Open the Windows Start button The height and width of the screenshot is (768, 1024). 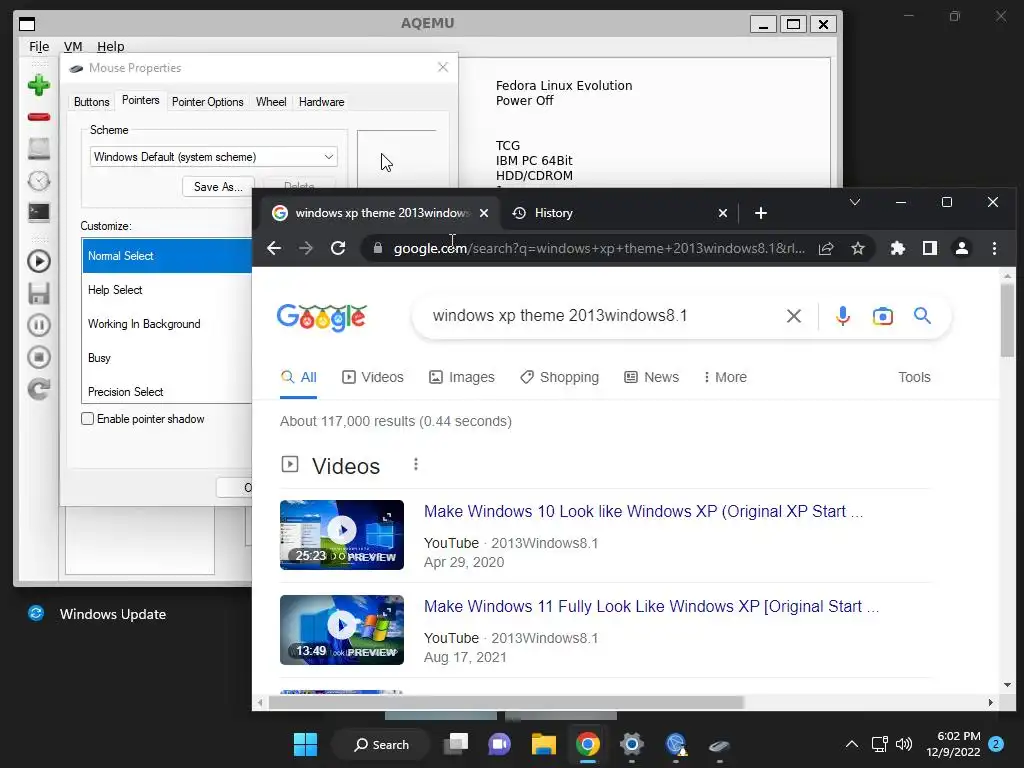(x=305, y=744)
